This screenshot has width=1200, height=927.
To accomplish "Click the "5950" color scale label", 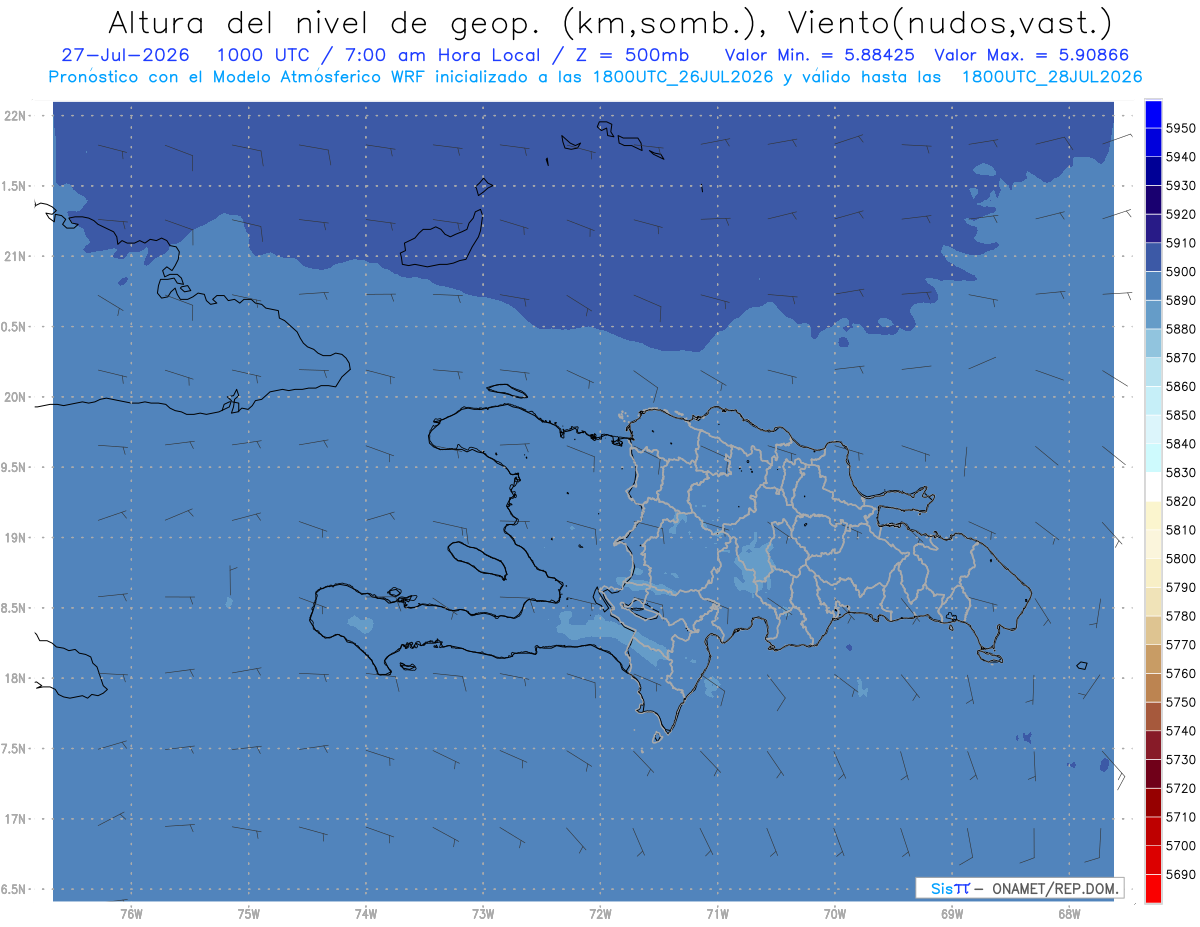I will (1181, 128).
